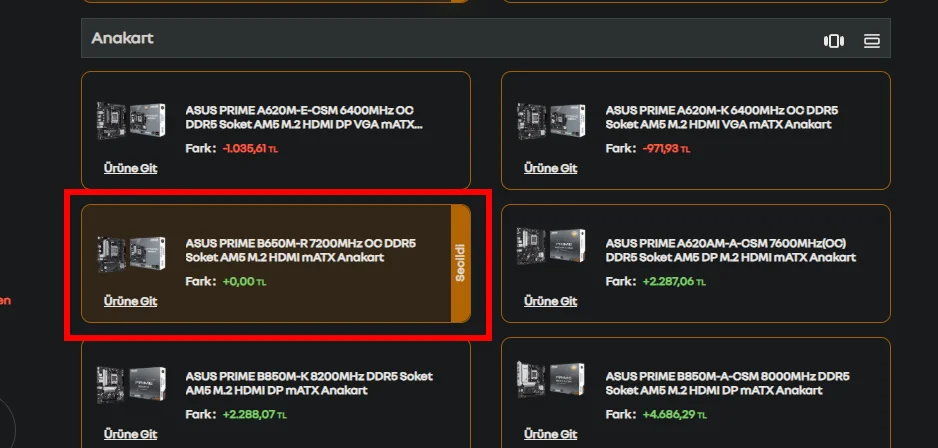Select the ASUS PRIME A620M-K motherboard title
Viewport: 938px width, 448px height.
[x=721, y=118]
